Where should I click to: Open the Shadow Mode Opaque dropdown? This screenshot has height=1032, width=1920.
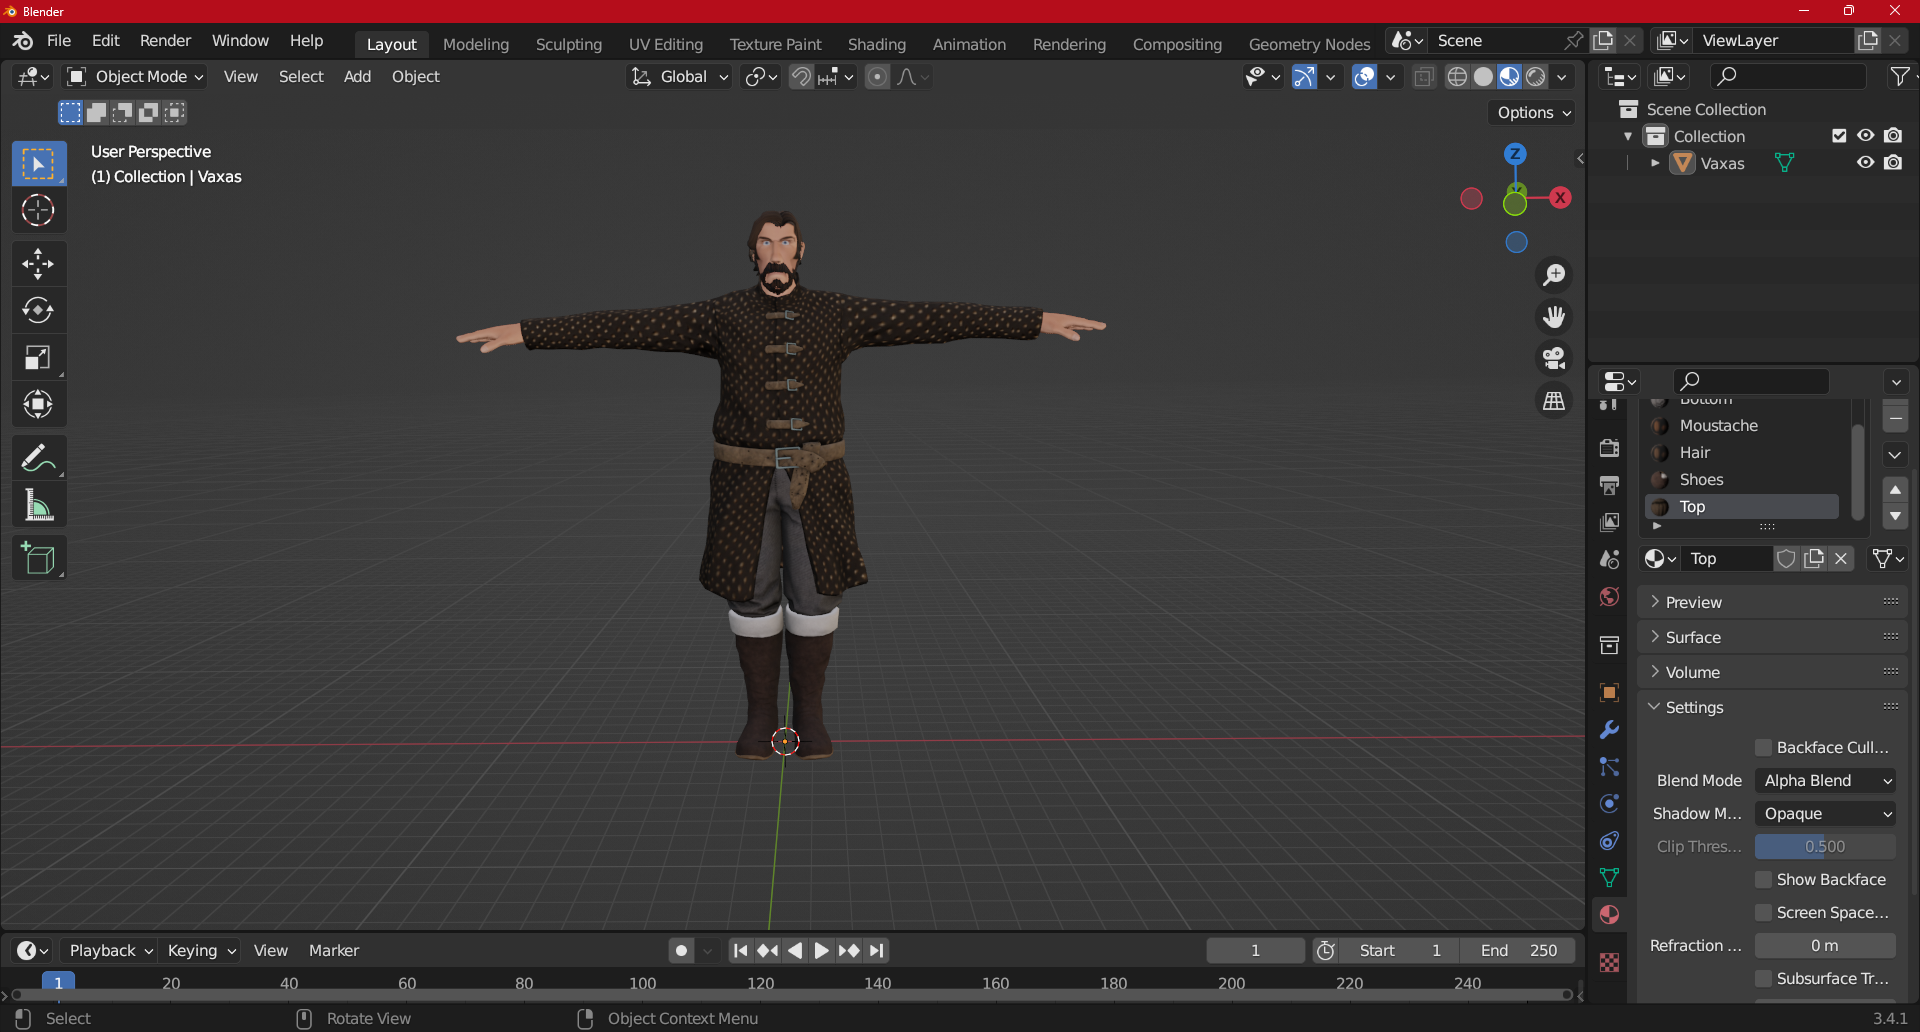pos(1825,813)
